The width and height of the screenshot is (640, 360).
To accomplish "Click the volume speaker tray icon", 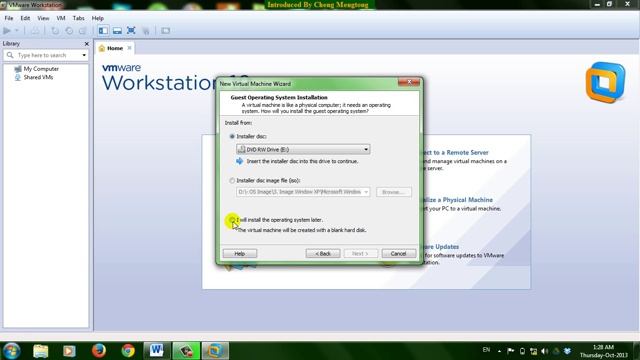I will coord(544,351).
